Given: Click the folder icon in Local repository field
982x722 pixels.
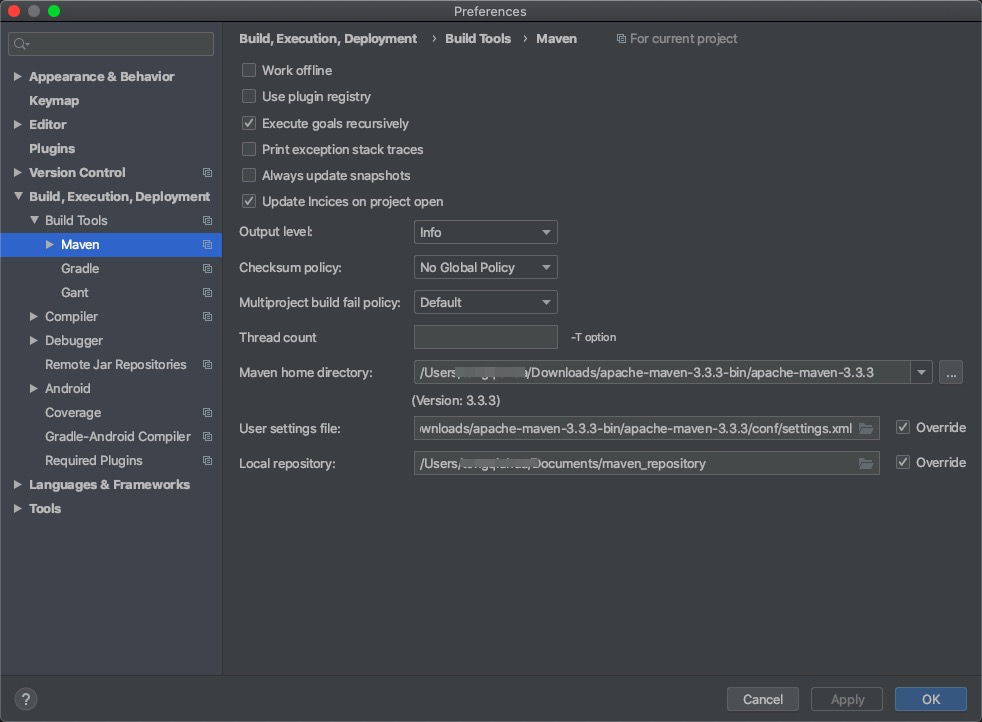Looking at the screenshot, I should pyautogui.click(x=866, y=463).
